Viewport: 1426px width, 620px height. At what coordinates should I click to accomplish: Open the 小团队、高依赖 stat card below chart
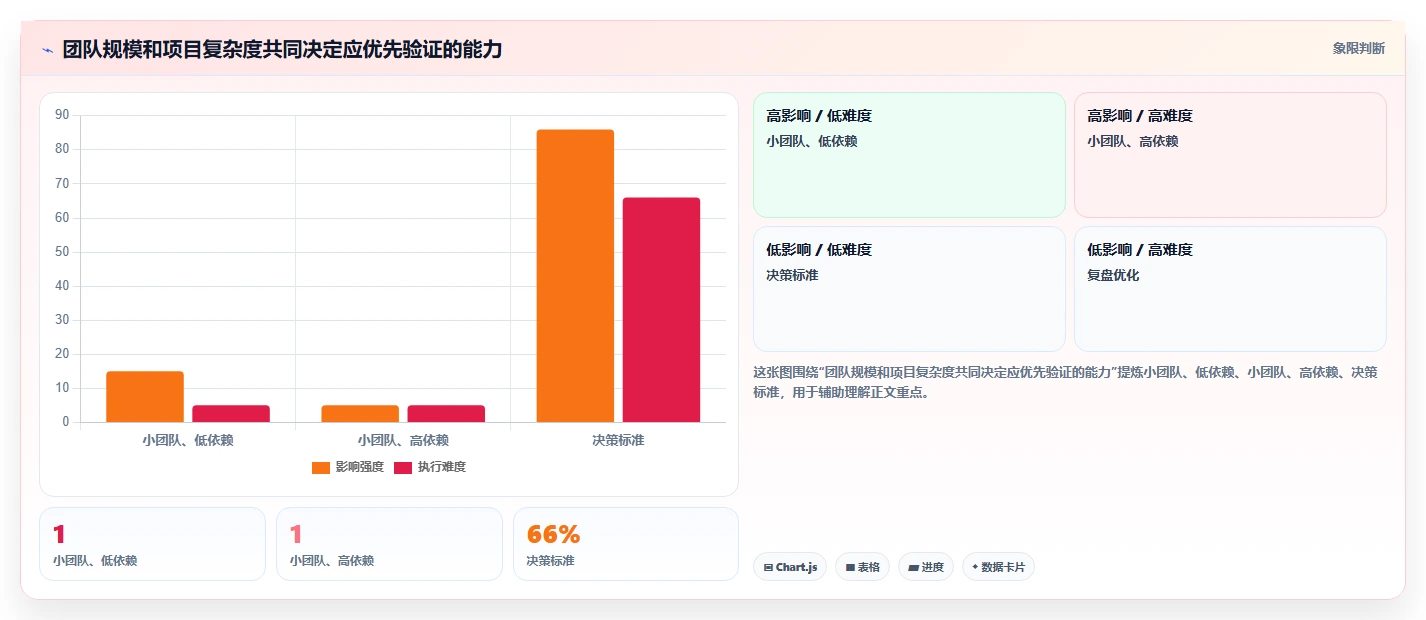click(389, 544)
